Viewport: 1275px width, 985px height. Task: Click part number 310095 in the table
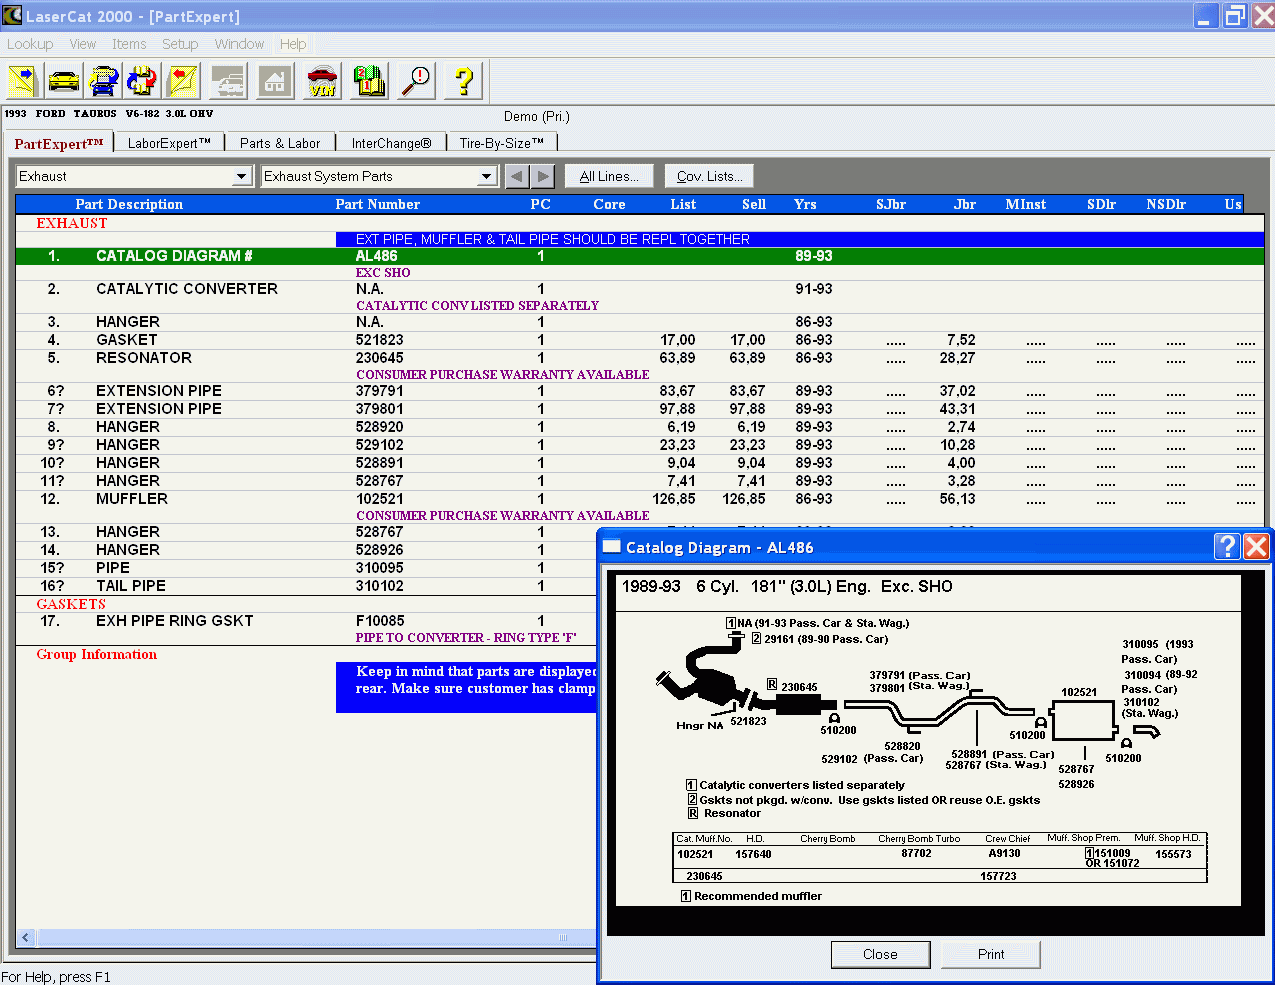click(x=380, y=568)
